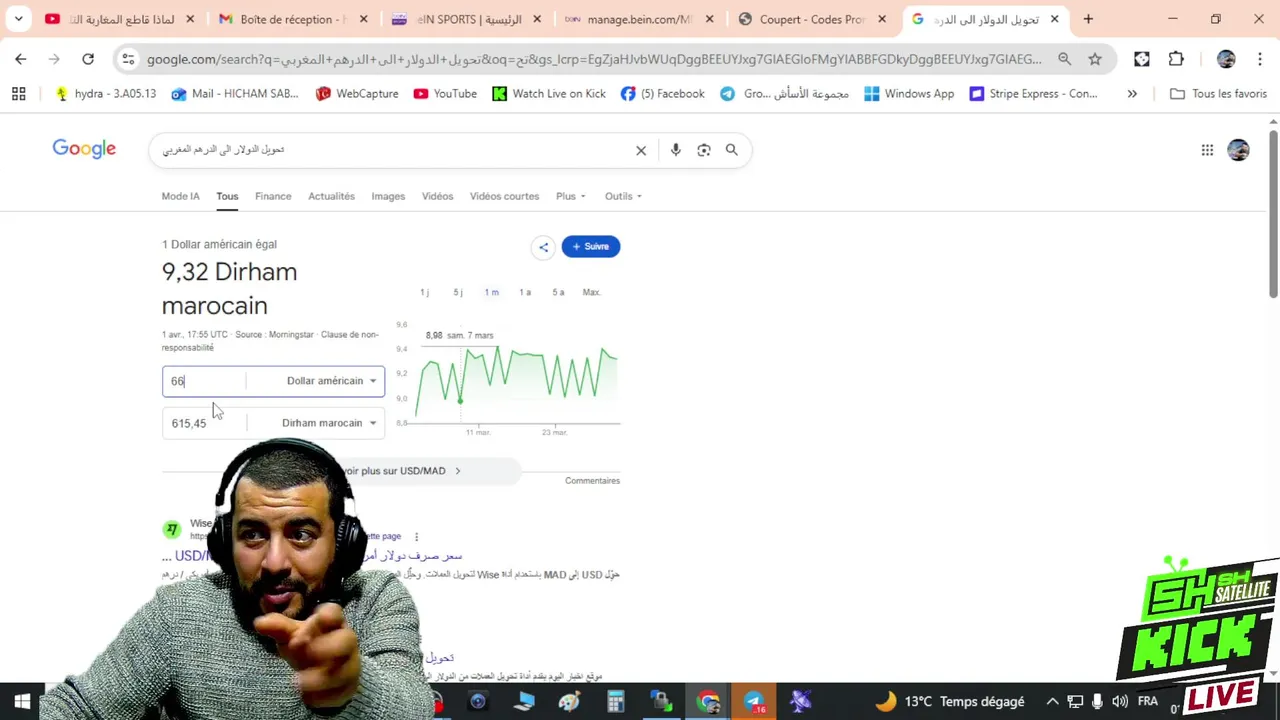Open the Dollar américain currency dropdown

coord(331,381)
